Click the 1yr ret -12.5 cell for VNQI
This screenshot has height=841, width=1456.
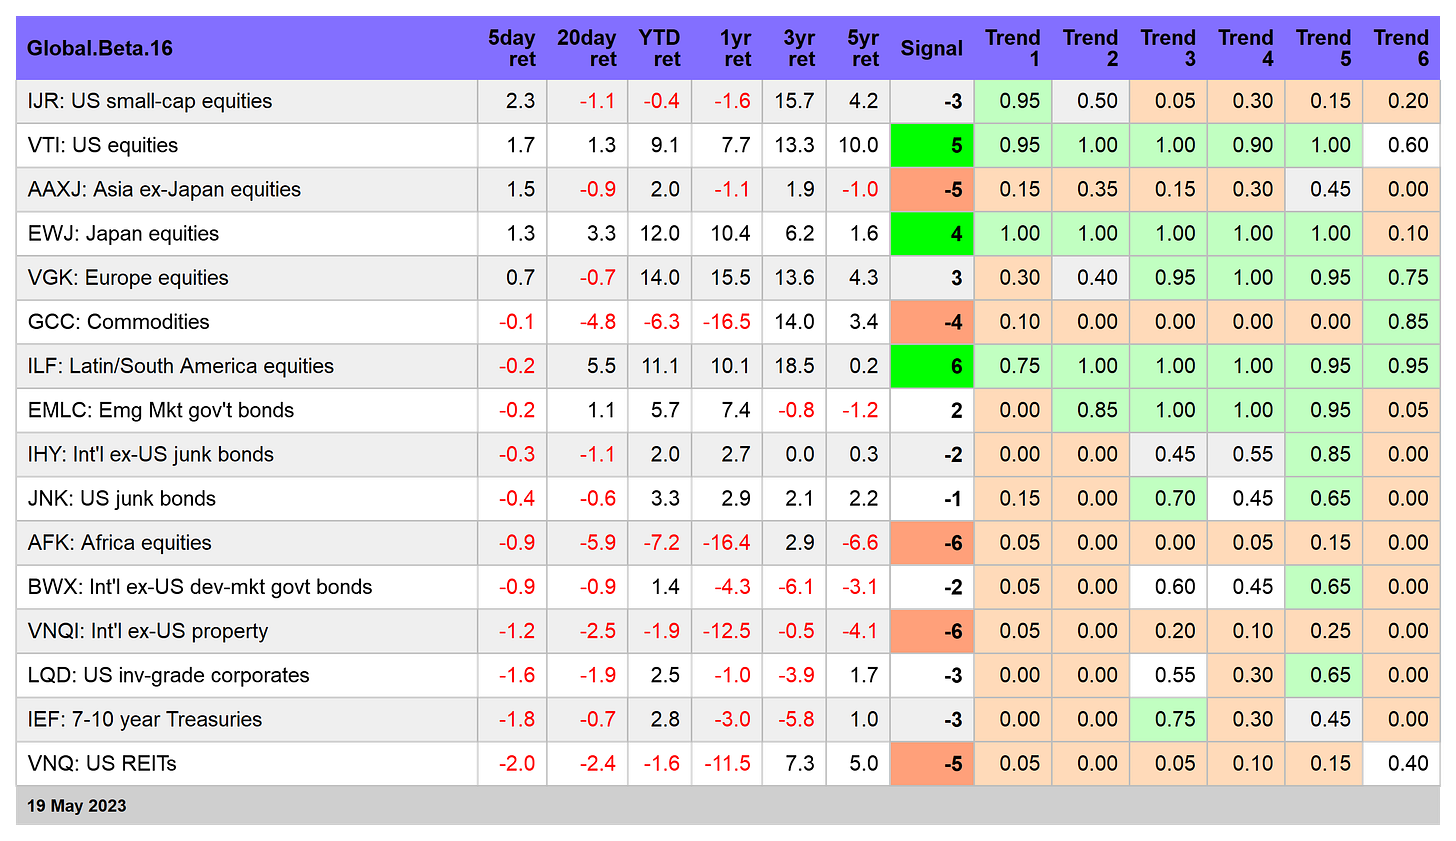pos(727,631)
